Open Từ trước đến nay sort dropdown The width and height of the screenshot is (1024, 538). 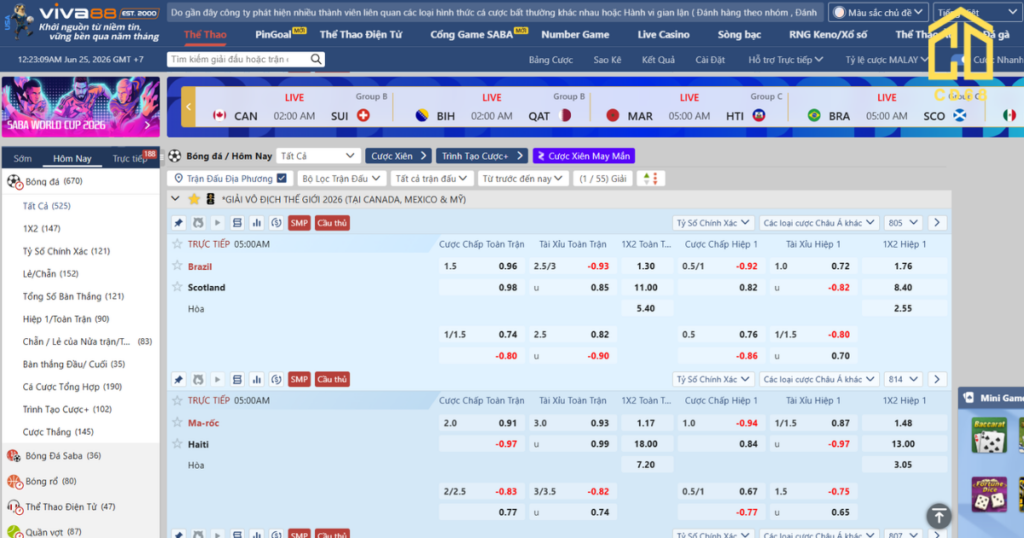522,178
